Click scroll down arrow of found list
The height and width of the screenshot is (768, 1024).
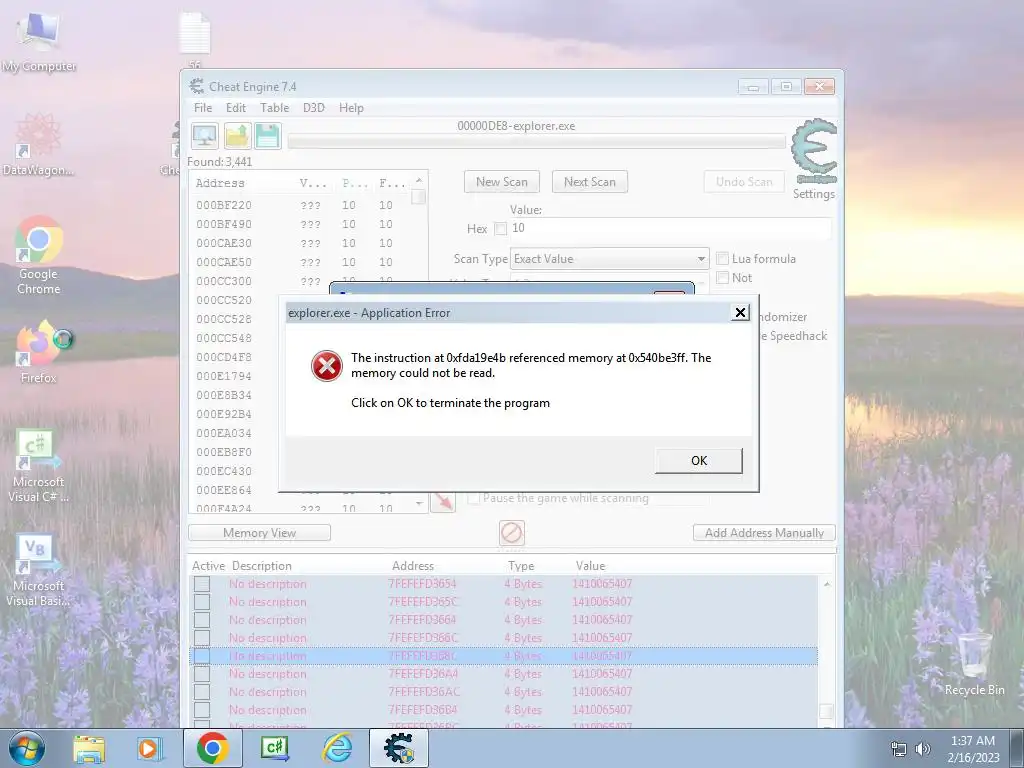pos(419,504)
